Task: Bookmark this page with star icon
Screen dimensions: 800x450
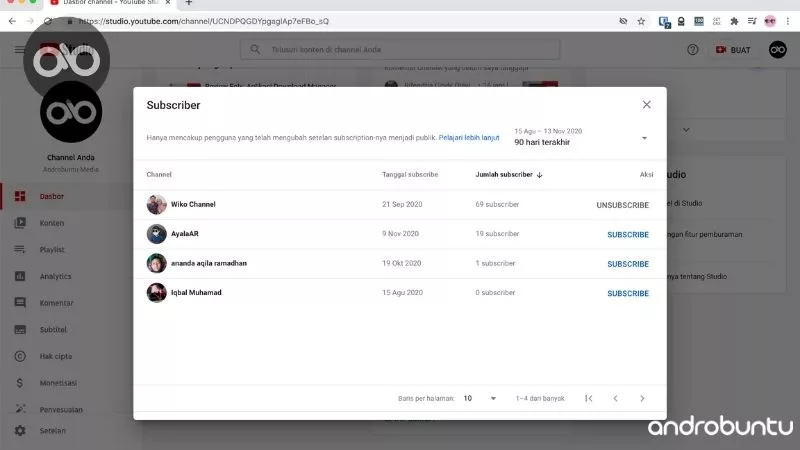Action: [x=641, y=21]
